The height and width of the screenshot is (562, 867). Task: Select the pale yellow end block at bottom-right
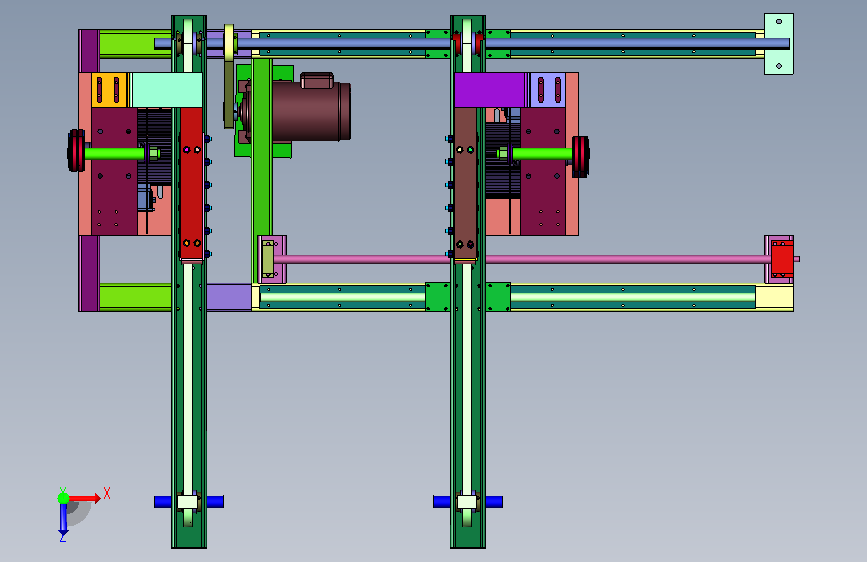(x=774, y=298)
